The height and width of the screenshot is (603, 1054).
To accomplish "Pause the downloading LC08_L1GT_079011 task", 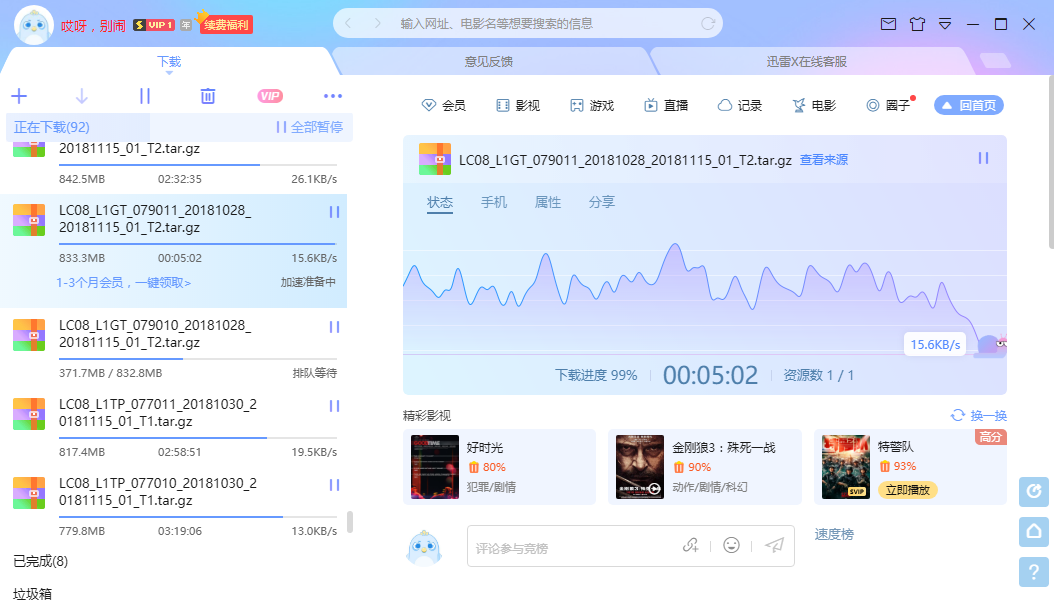I will tap(333, 212).
